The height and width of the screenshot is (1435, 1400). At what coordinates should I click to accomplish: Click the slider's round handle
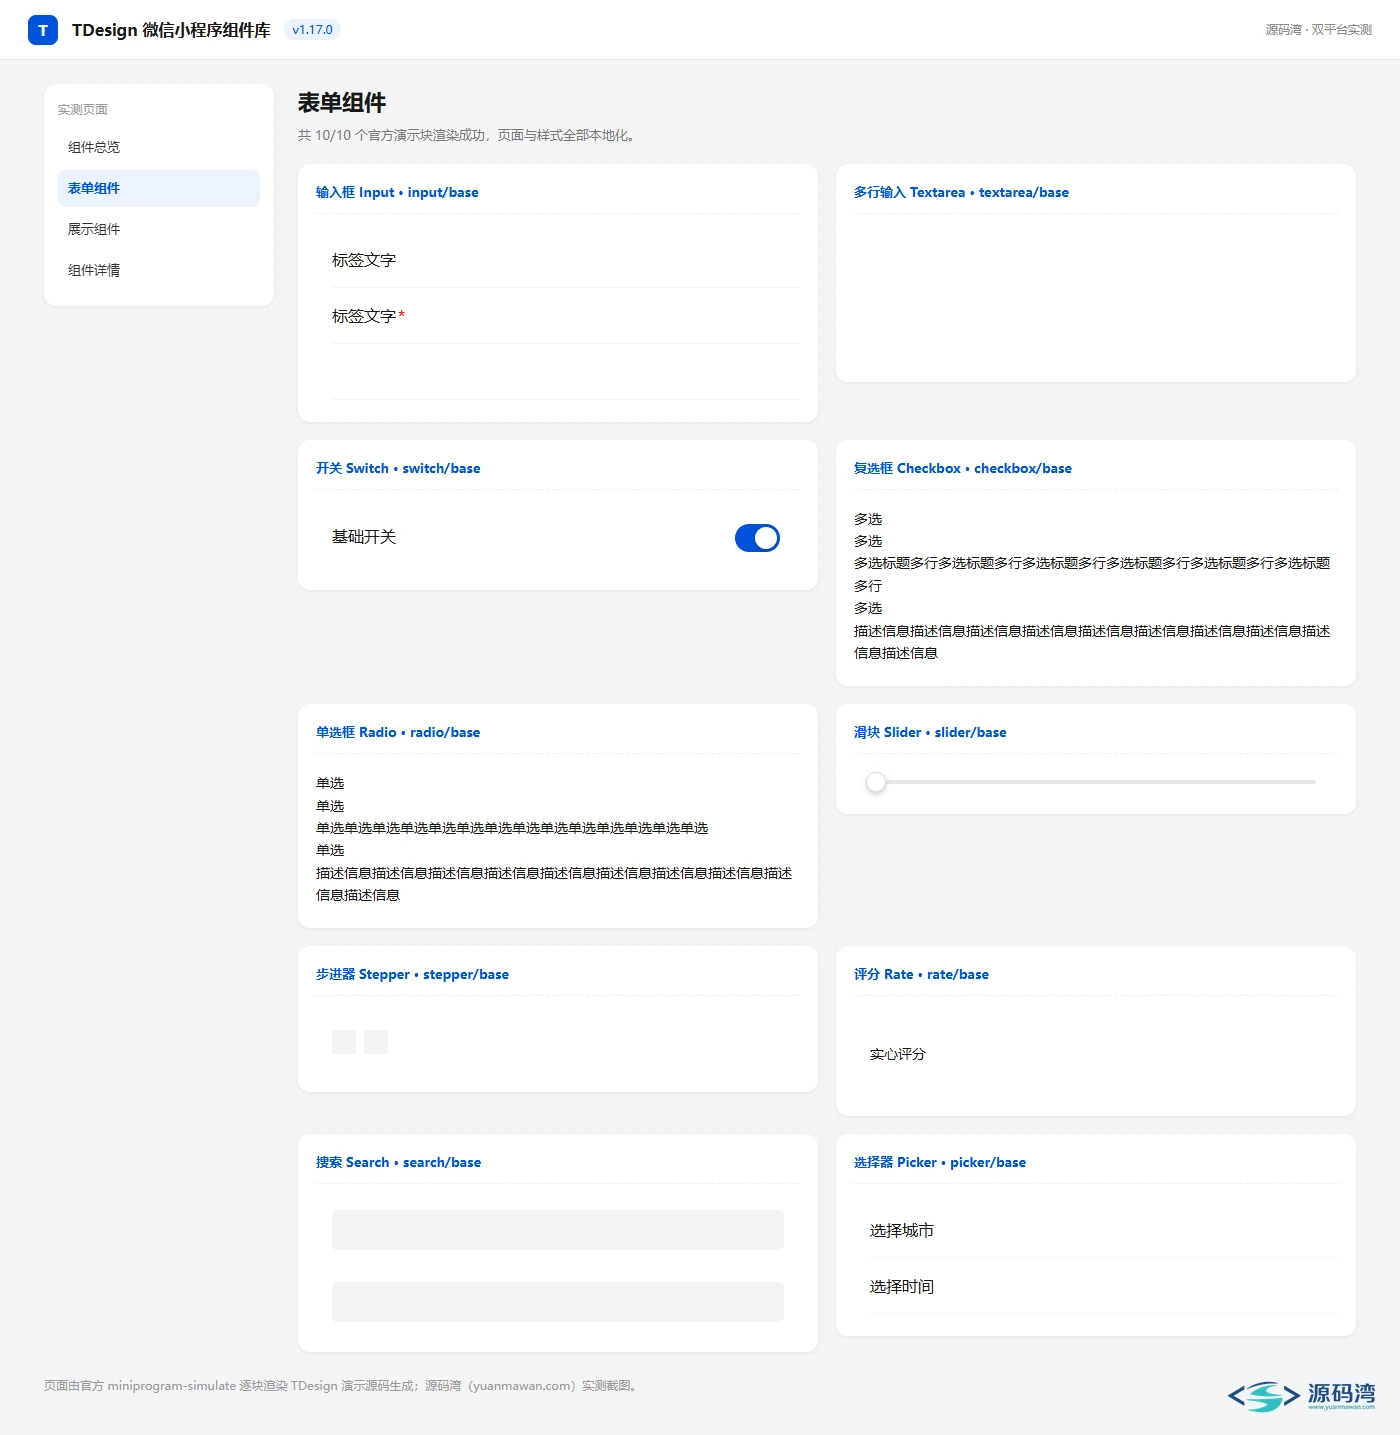click(x=876, y=782)
